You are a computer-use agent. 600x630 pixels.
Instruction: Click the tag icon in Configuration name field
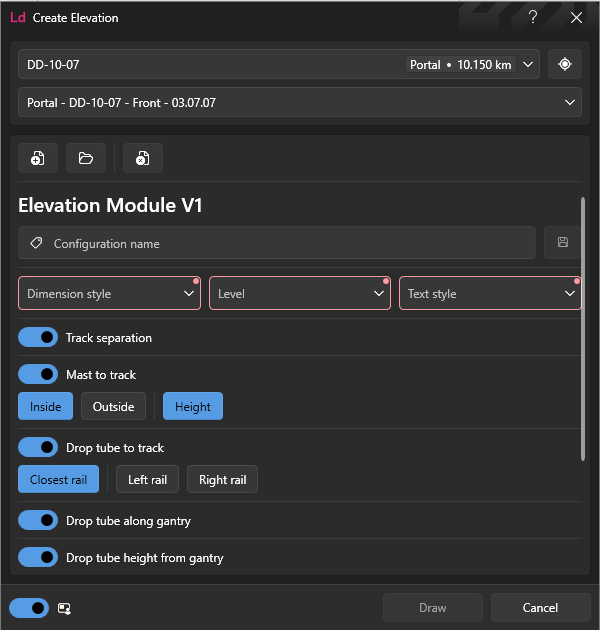pos(36,243)
